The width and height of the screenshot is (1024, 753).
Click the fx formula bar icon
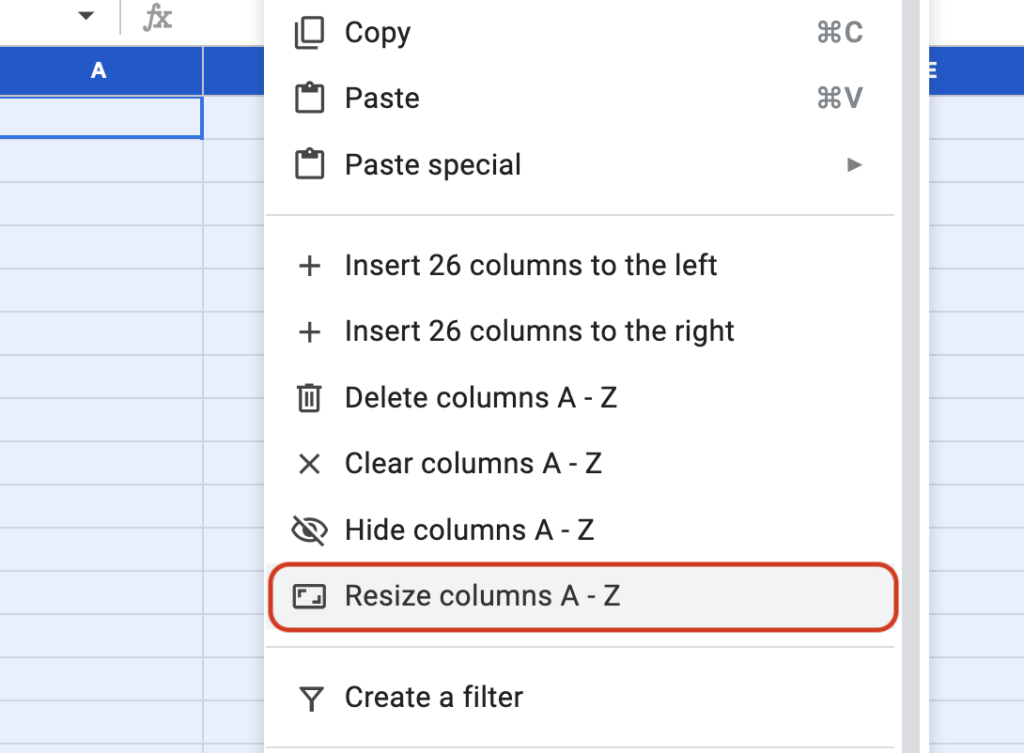[156, 17]
